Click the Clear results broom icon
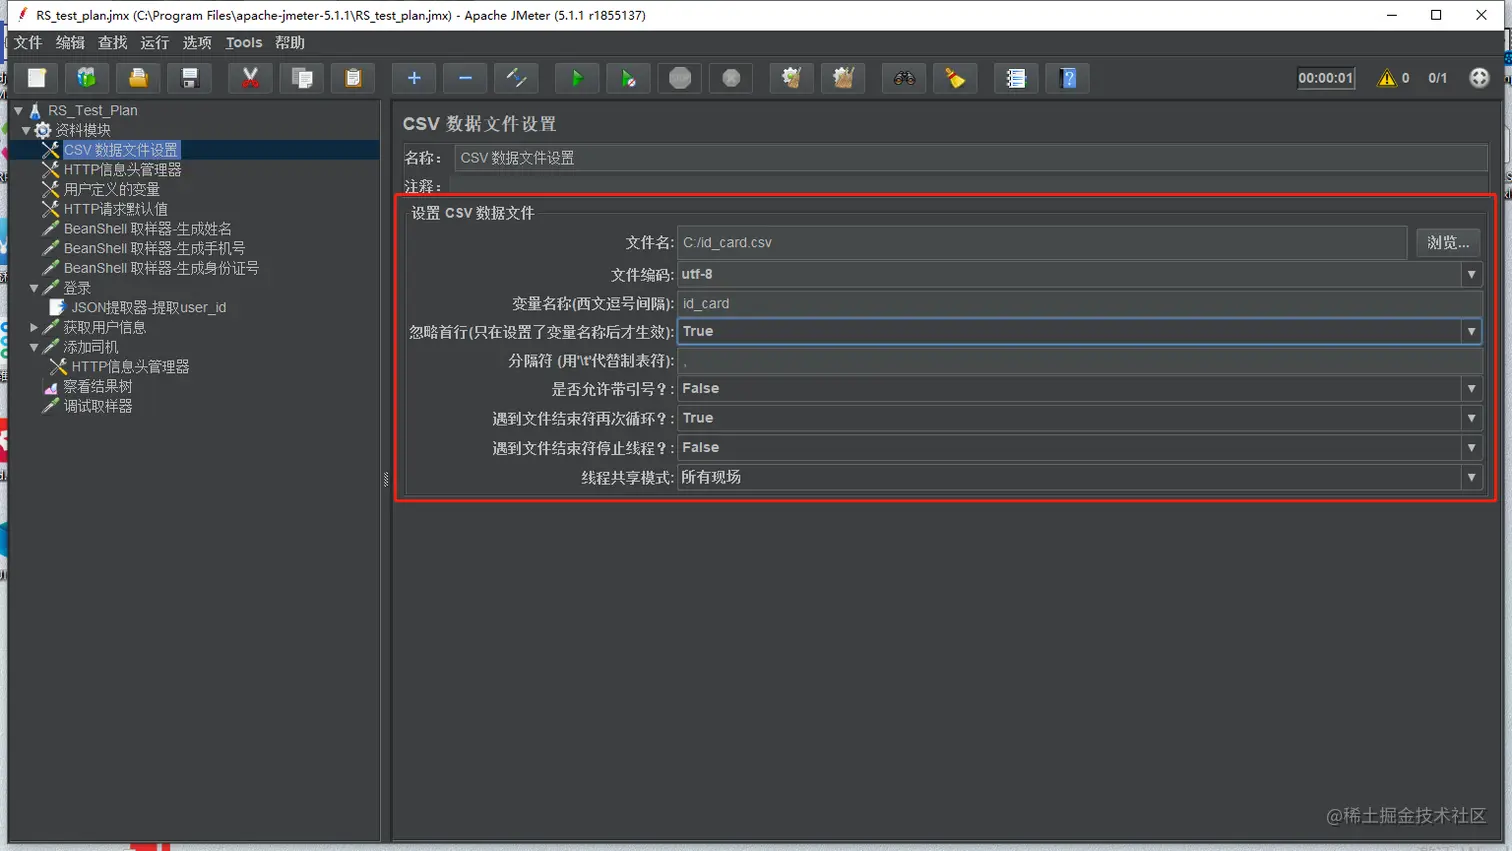 tap(791, 78)
